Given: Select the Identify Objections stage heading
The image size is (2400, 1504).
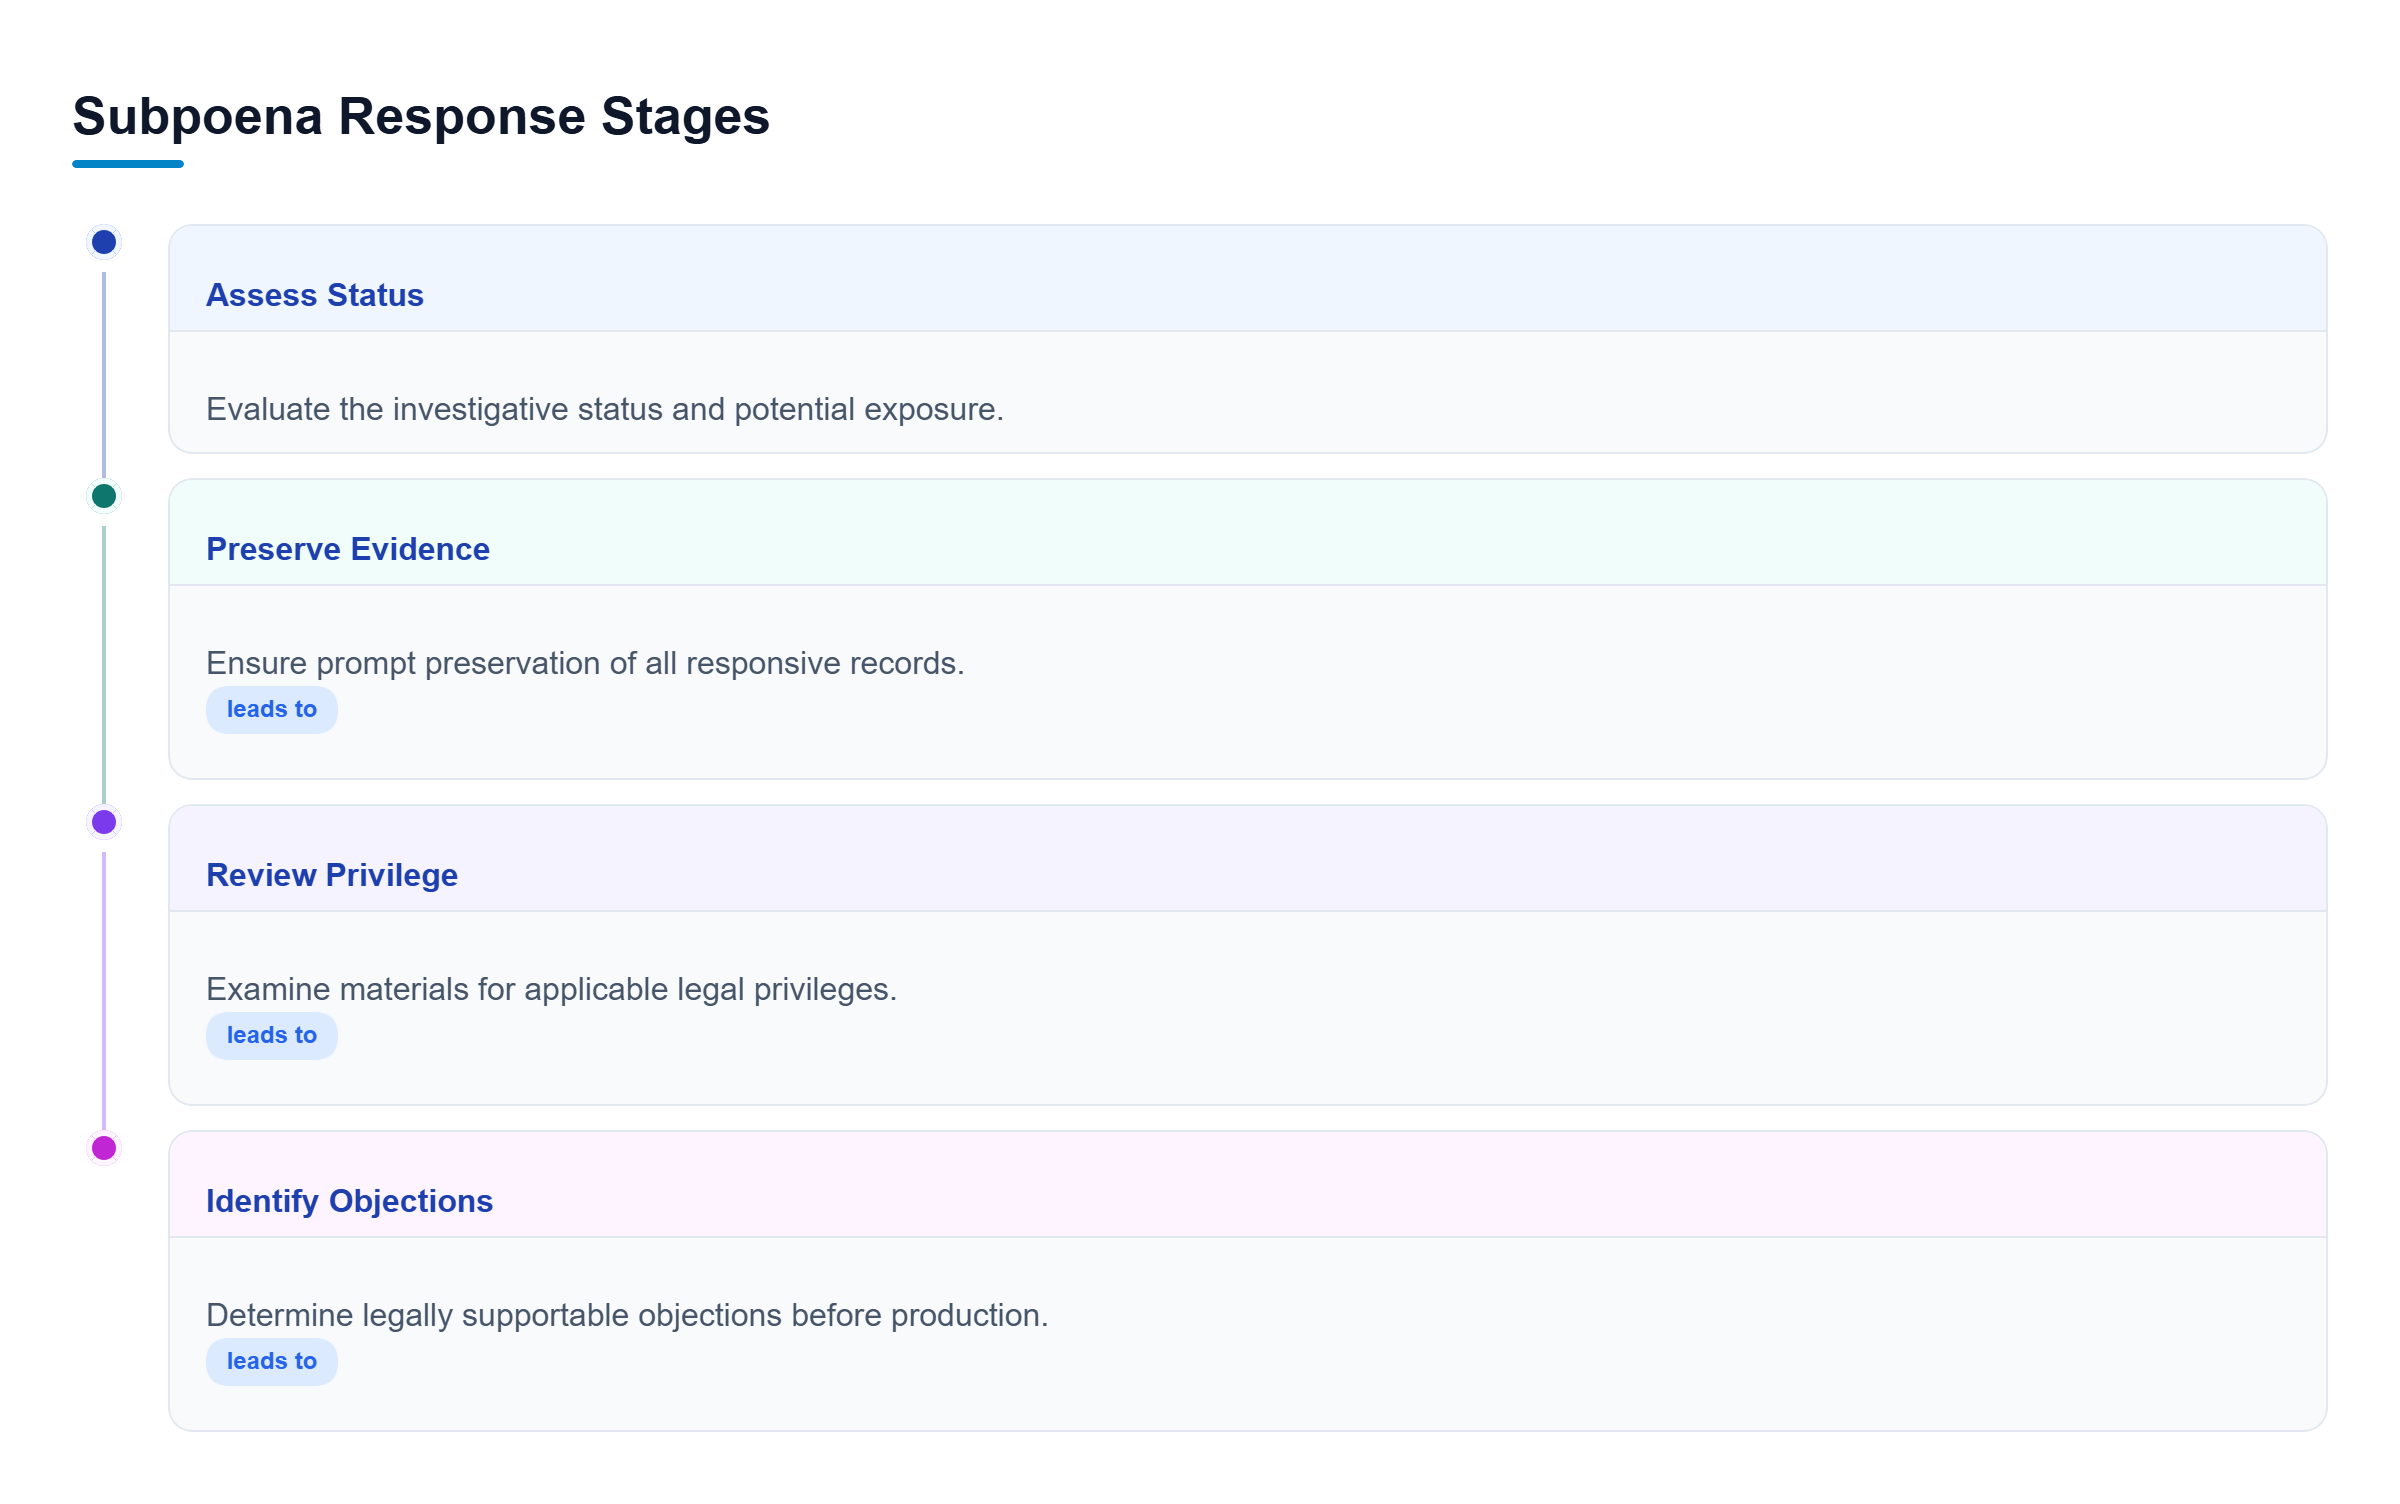Looking at the screenshot, I should coord(349,1201).
